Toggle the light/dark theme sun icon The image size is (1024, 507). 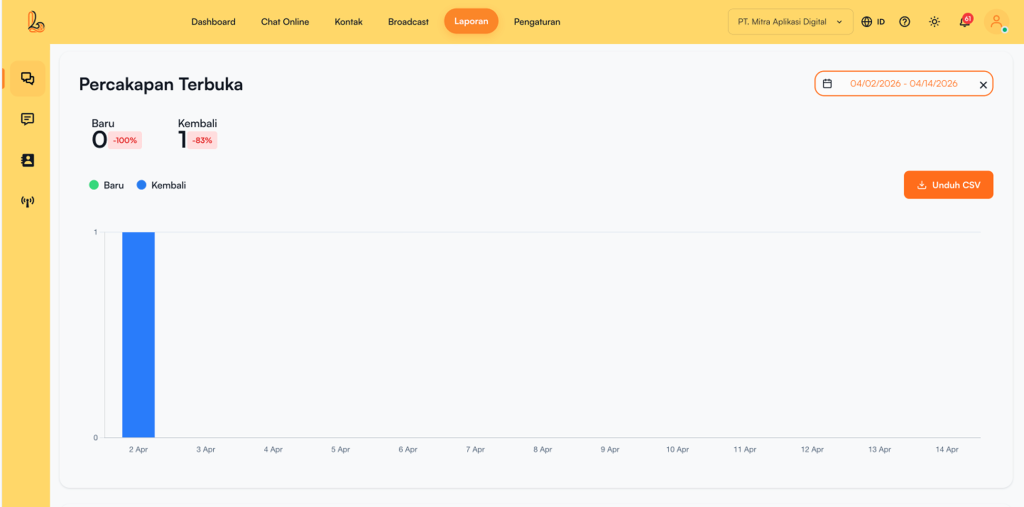(x=934, y=22)
